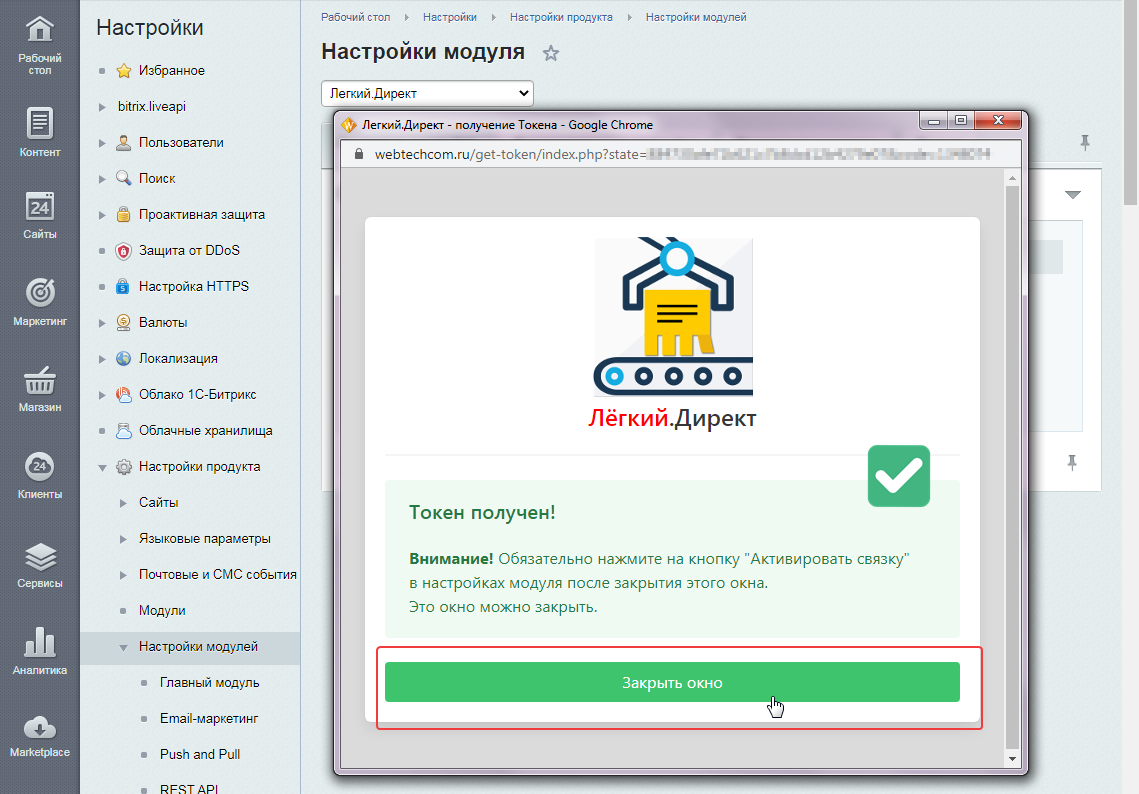Viewport: 1139px width, 794px height.
Task: Expand the Поиск tree node
Action: pos(102,179)
